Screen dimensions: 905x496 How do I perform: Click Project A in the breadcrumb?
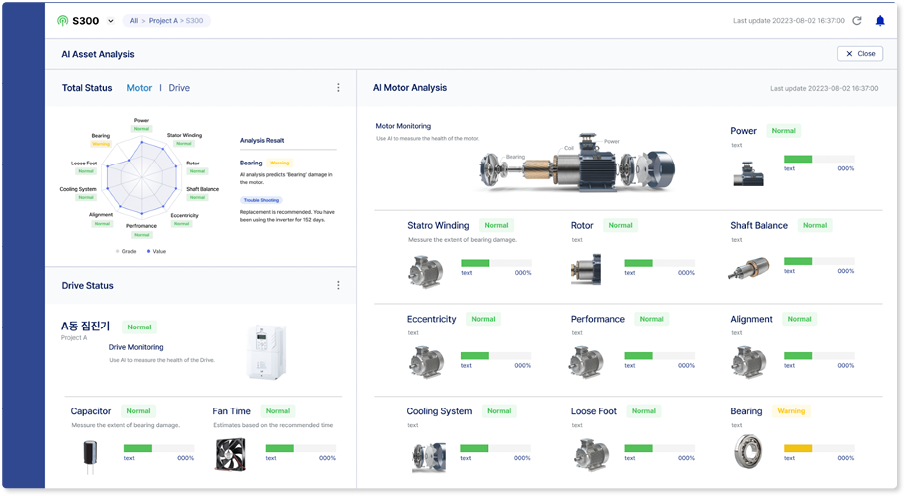(164, 21)
